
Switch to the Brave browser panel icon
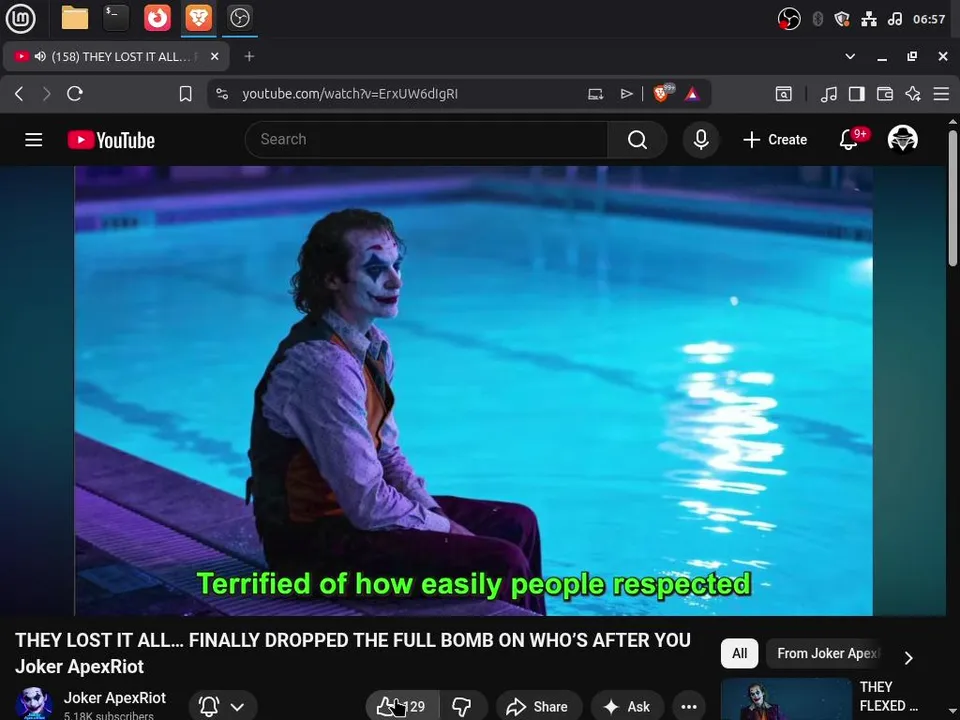[x=198, y=18]
